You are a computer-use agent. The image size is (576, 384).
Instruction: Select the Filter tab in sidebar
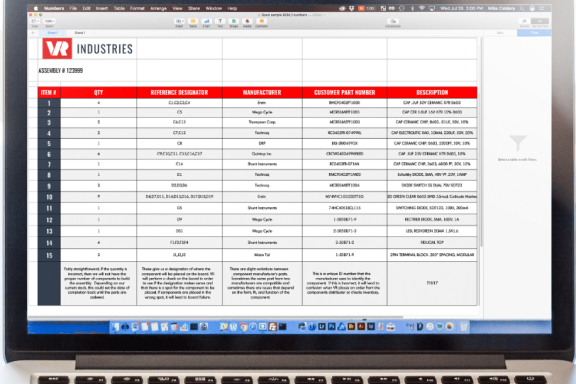pyautogui.click(x=534, y=33)
